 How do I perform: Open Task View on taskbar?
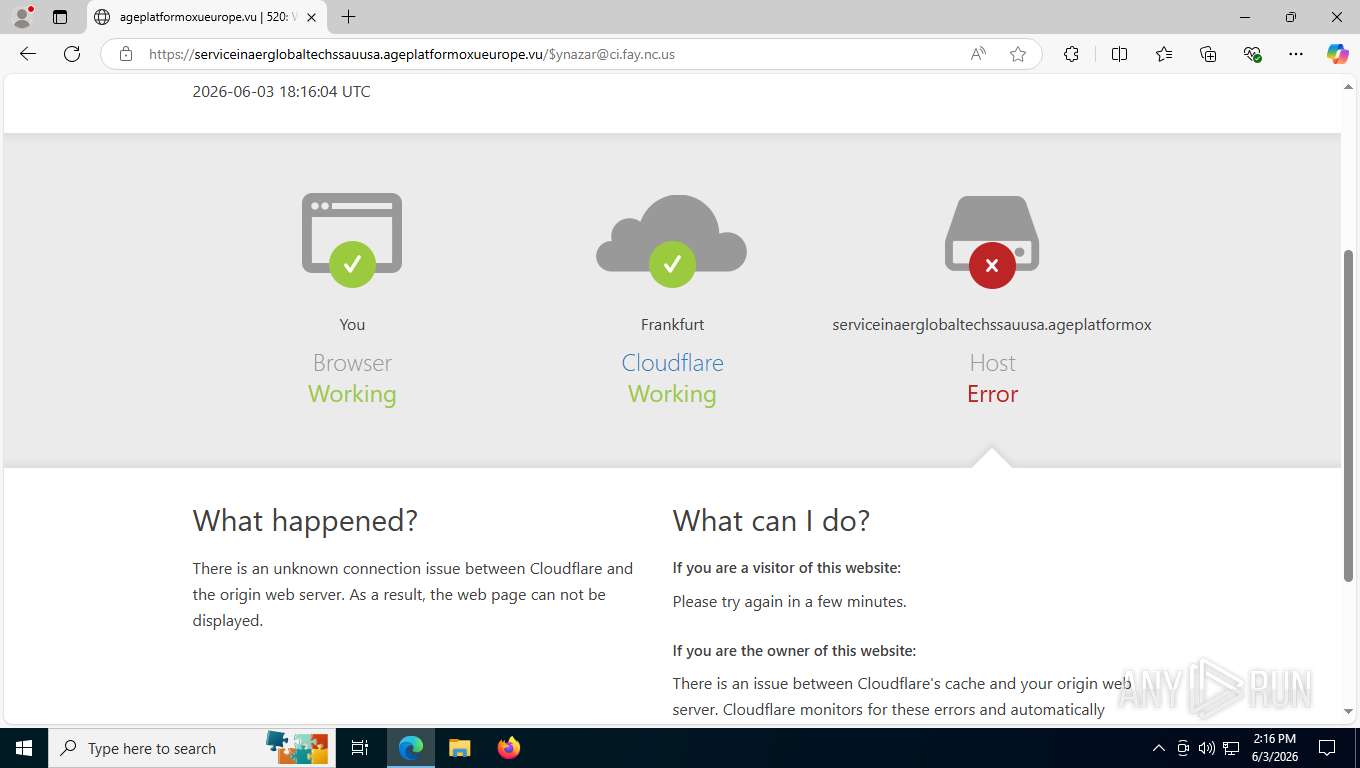360,748
